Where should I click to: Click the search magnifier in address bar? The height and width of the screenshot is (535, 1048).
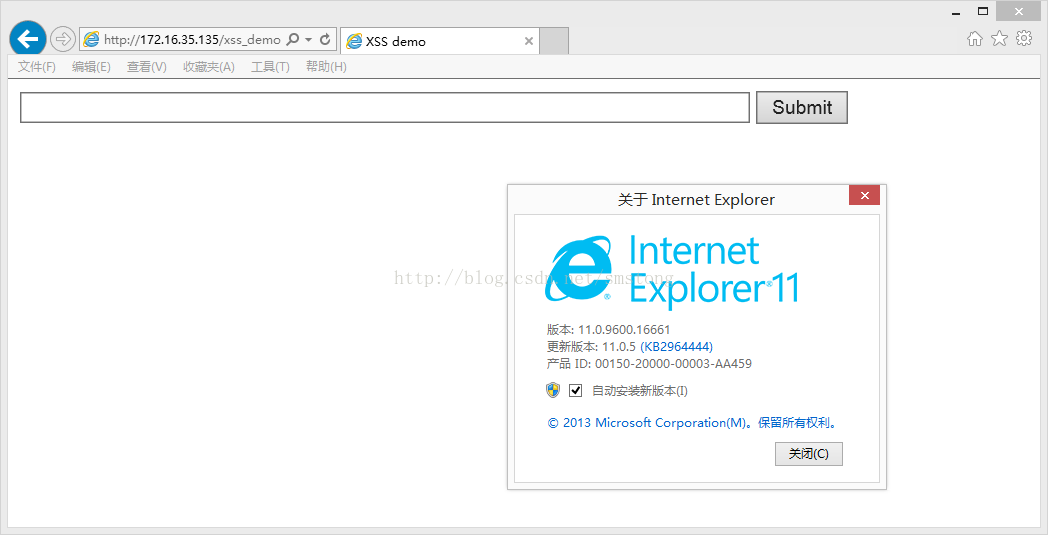[292, 39]
